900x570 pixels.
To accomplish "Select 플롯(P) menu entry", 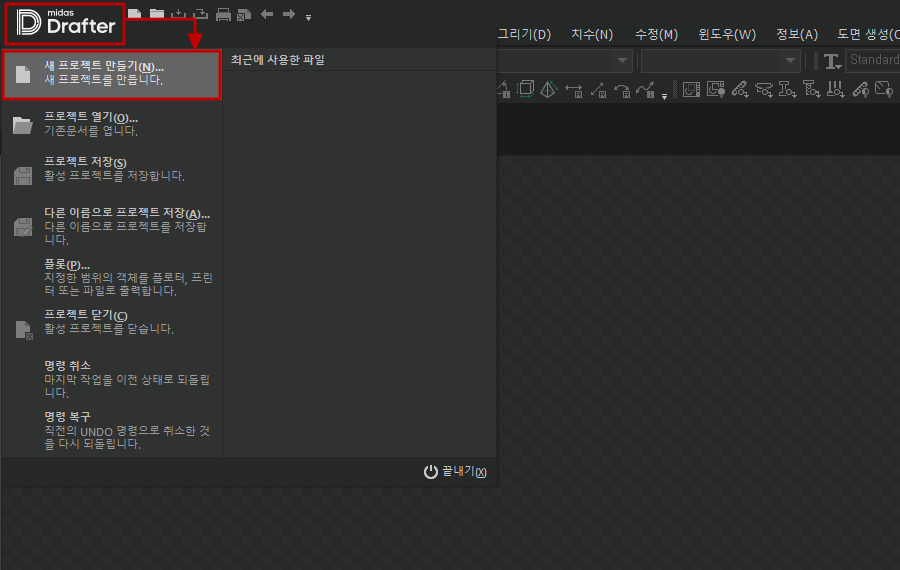I will (112, 277).
